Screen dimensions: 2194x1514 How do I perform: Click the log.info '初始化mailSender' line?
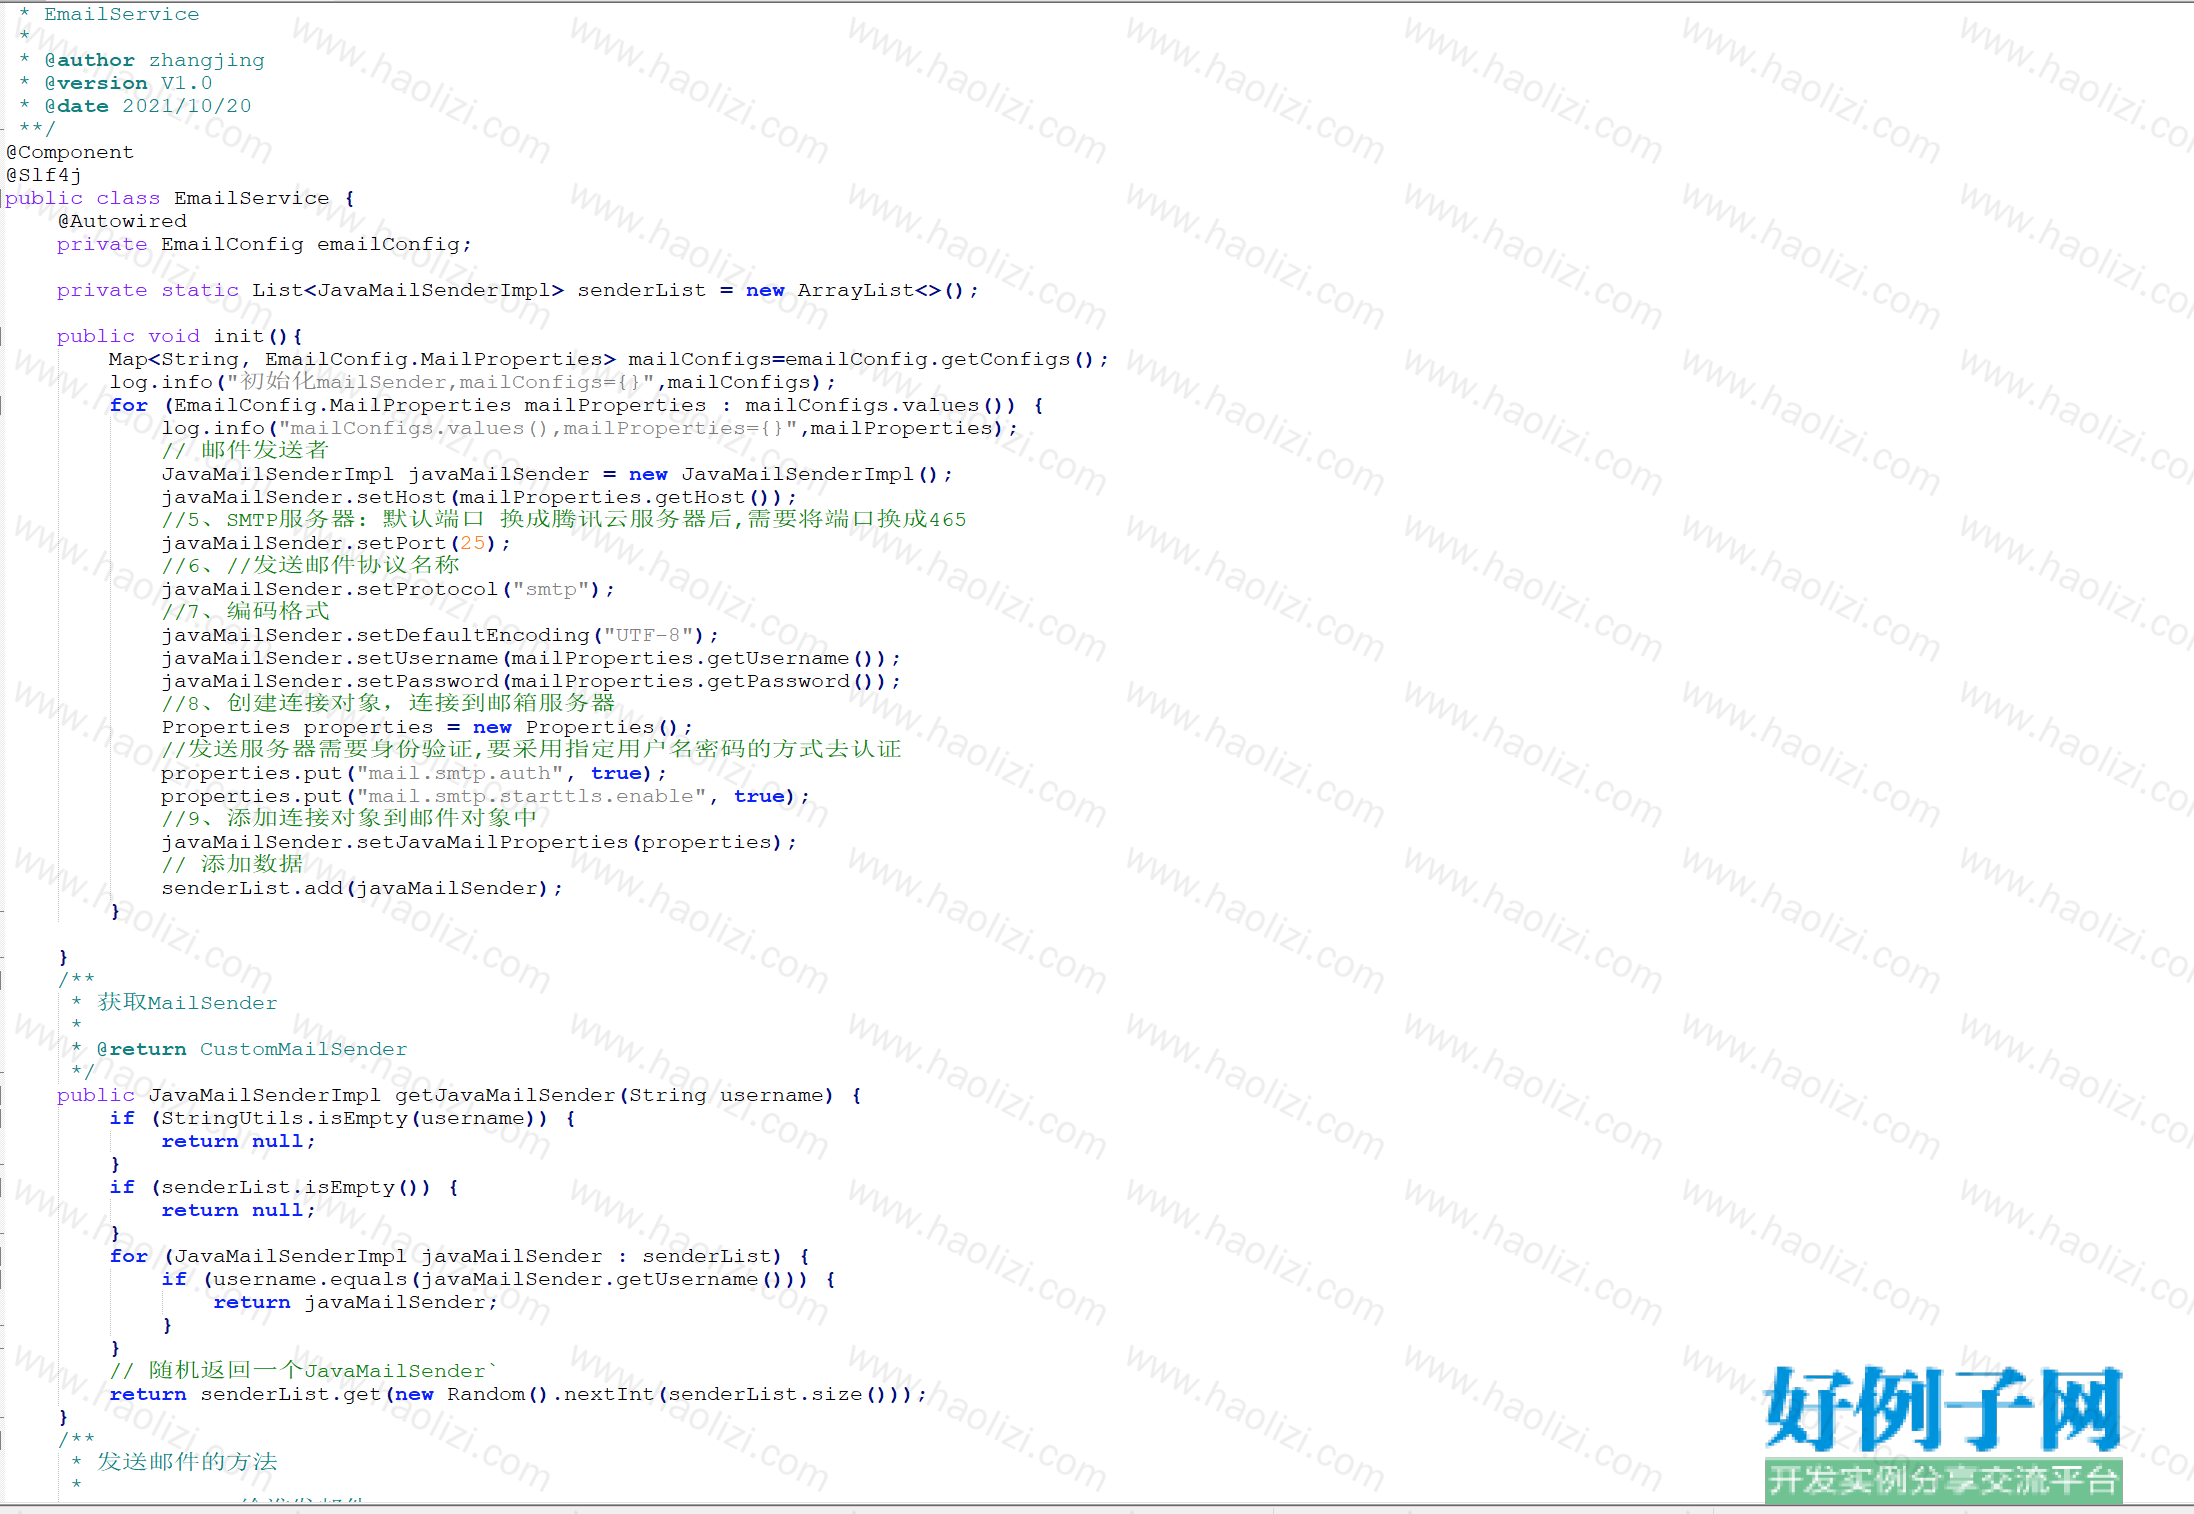coord(472,382)
